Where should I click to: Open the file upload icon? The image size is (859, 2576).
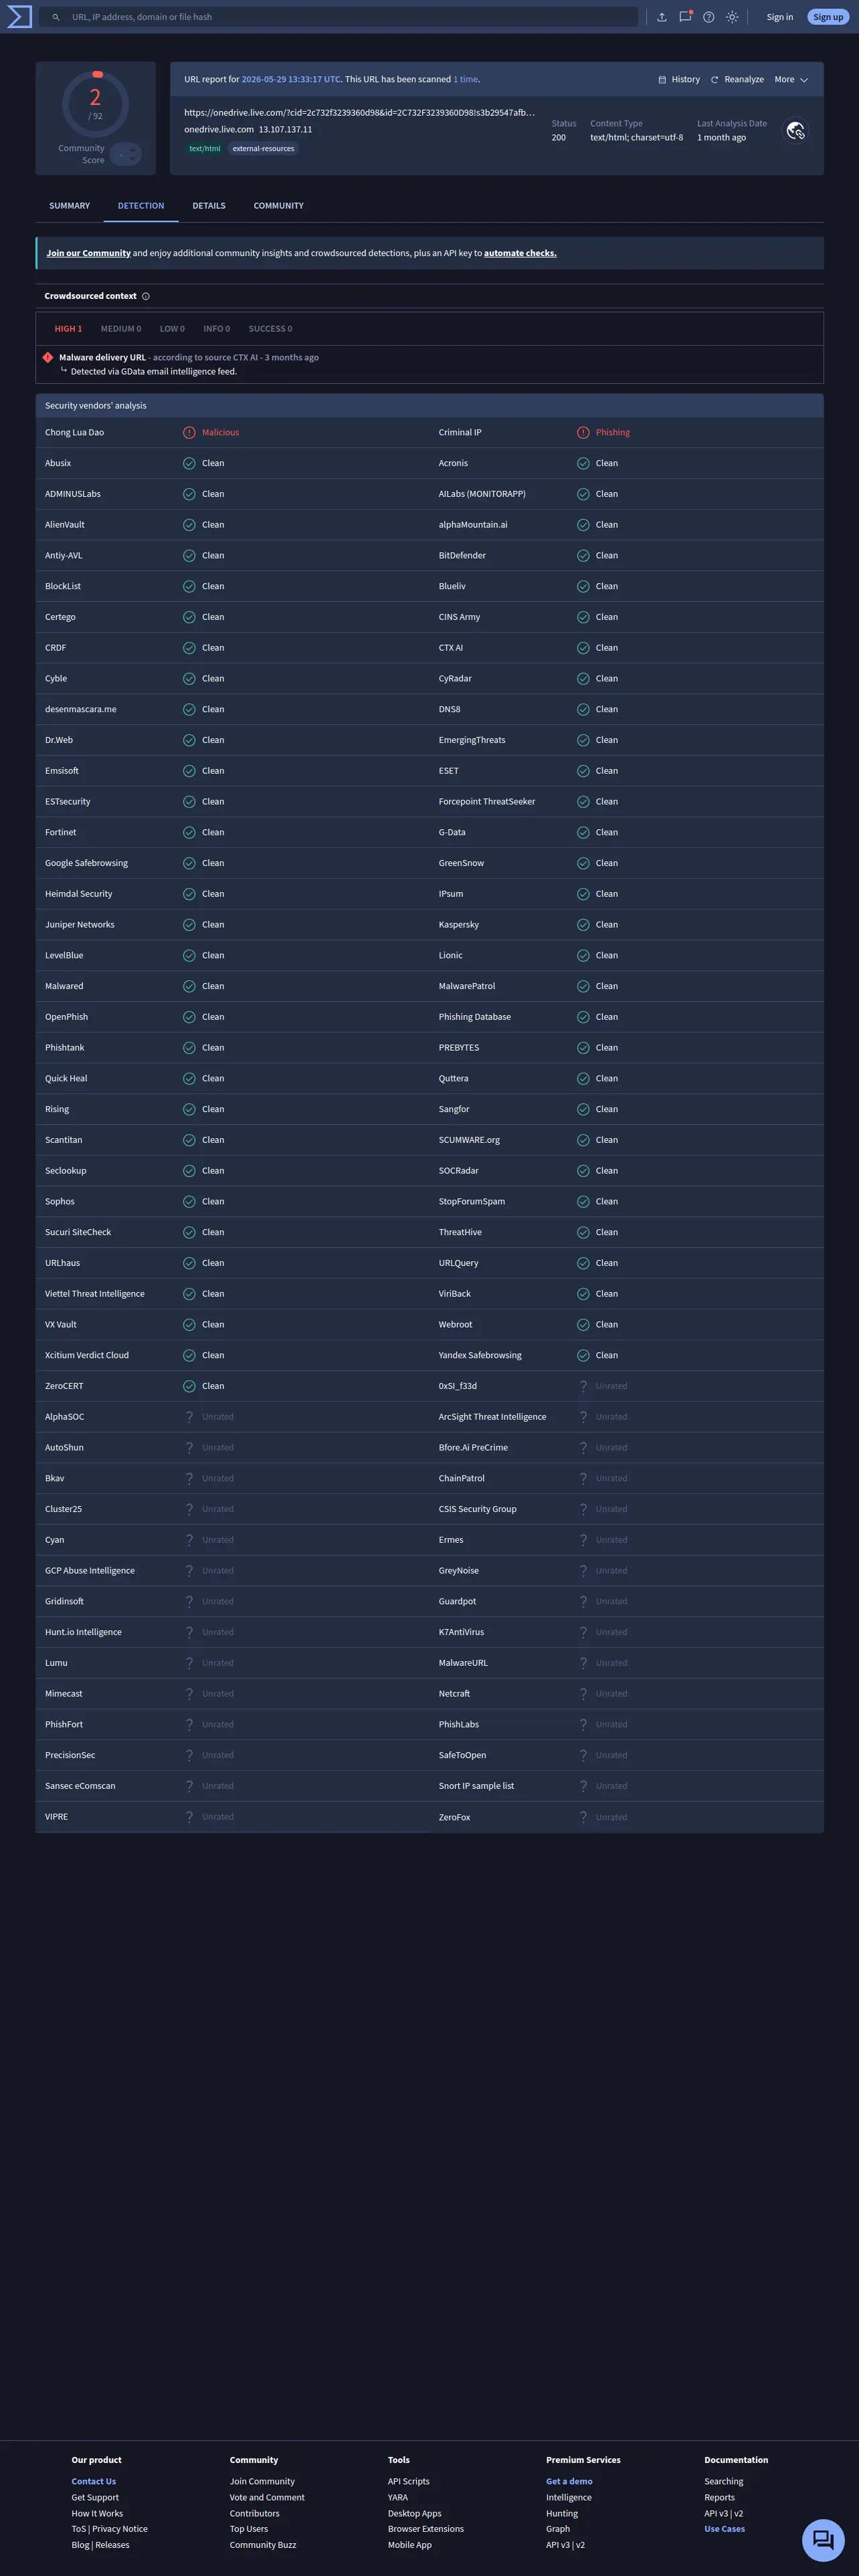(661, 17)
